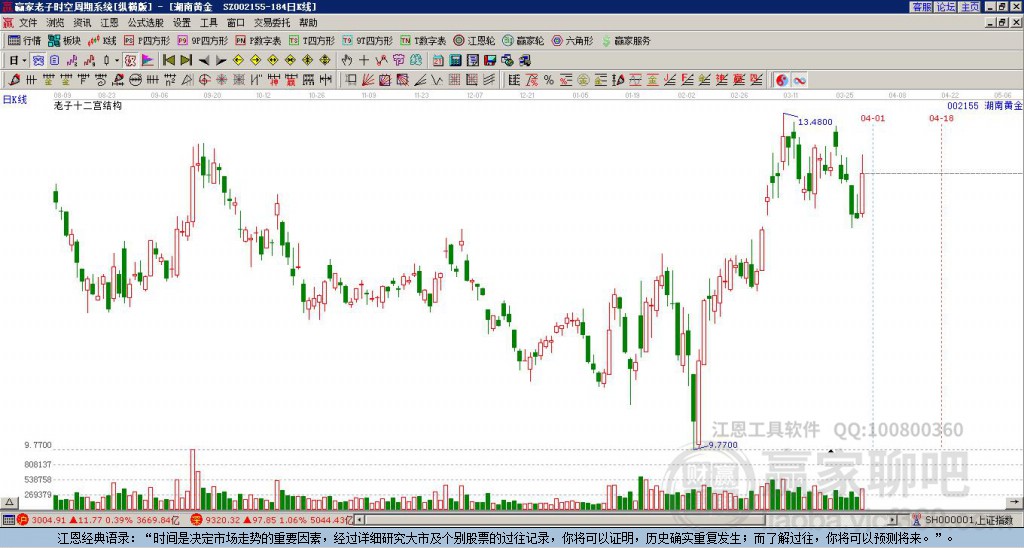1024x548 pixels.
Task: Open the 文件 menu
Action: (x=28, y=23)
